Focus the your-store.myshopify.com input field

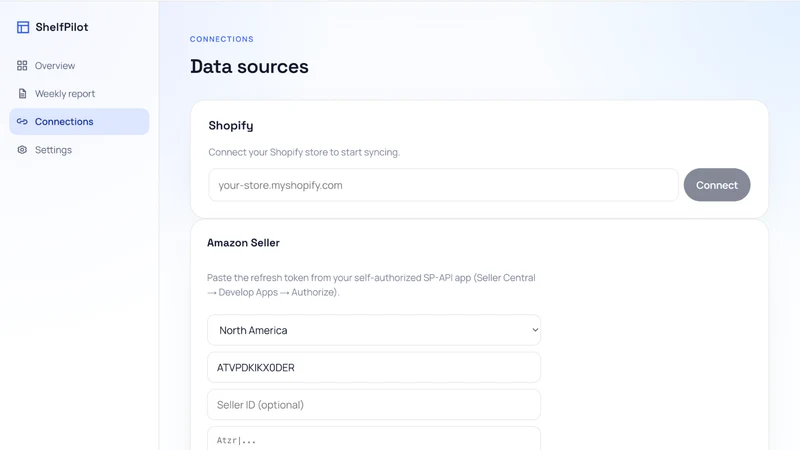pyautogui.click(x=443, y=185)
